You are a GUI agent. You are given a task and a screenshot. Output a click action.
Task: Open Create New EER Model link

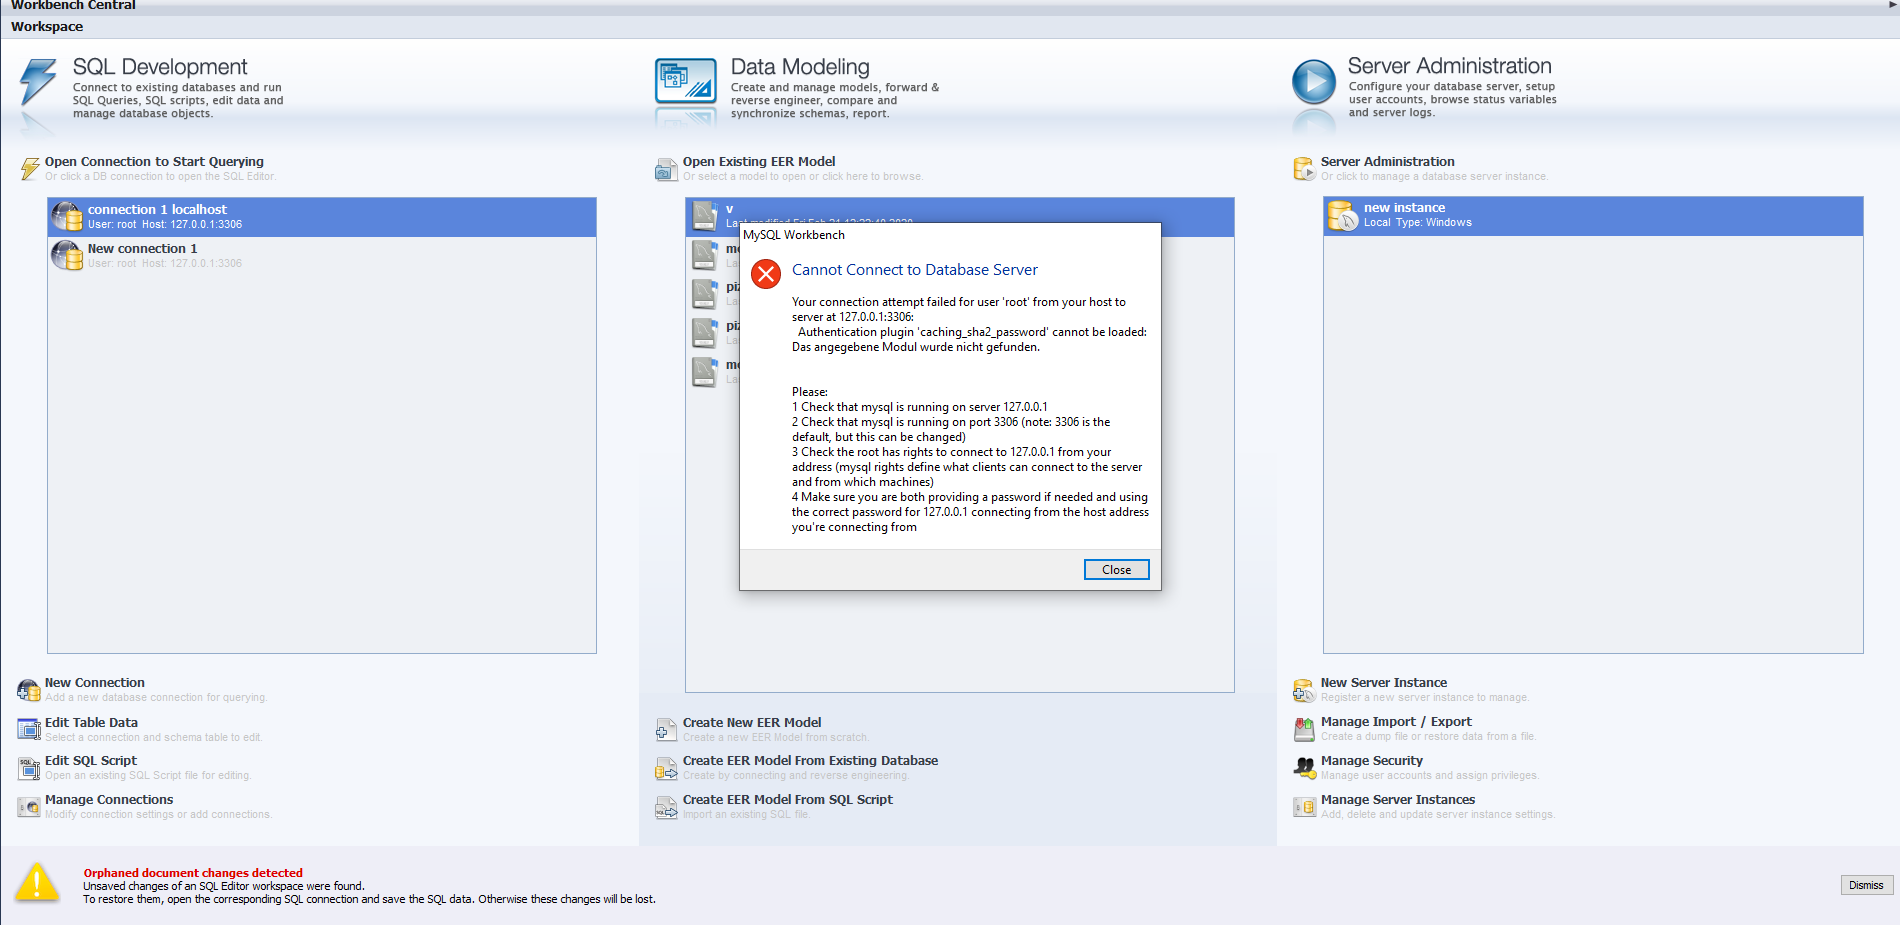(752, 723)
